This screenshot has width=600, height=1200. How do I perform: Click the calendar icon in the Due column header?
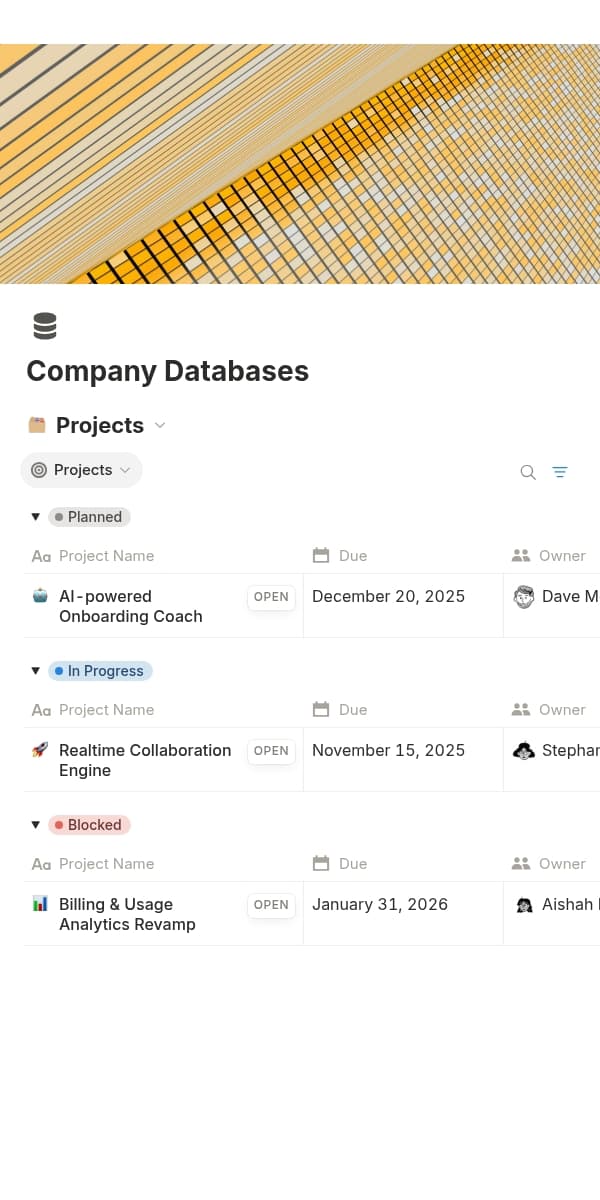coord(321,554)
